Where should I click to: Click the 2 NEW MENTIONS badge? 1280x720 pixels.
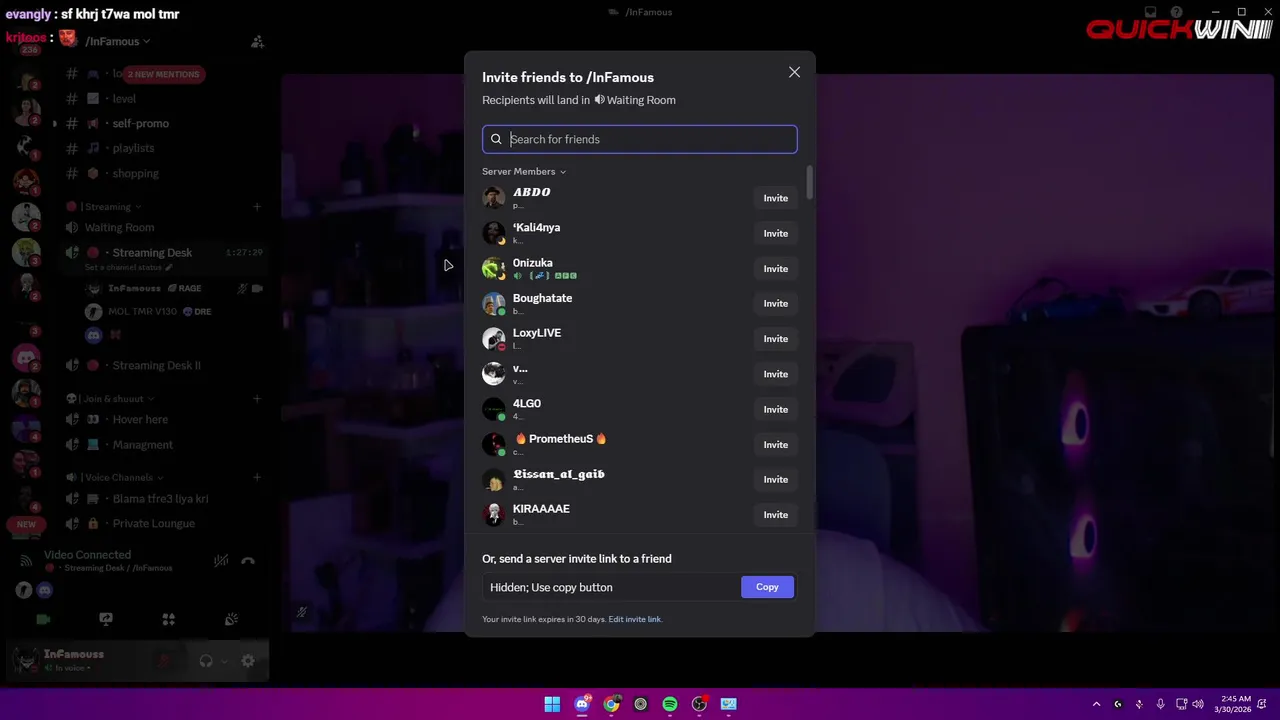pyautogui.click(x=164, y=74)
